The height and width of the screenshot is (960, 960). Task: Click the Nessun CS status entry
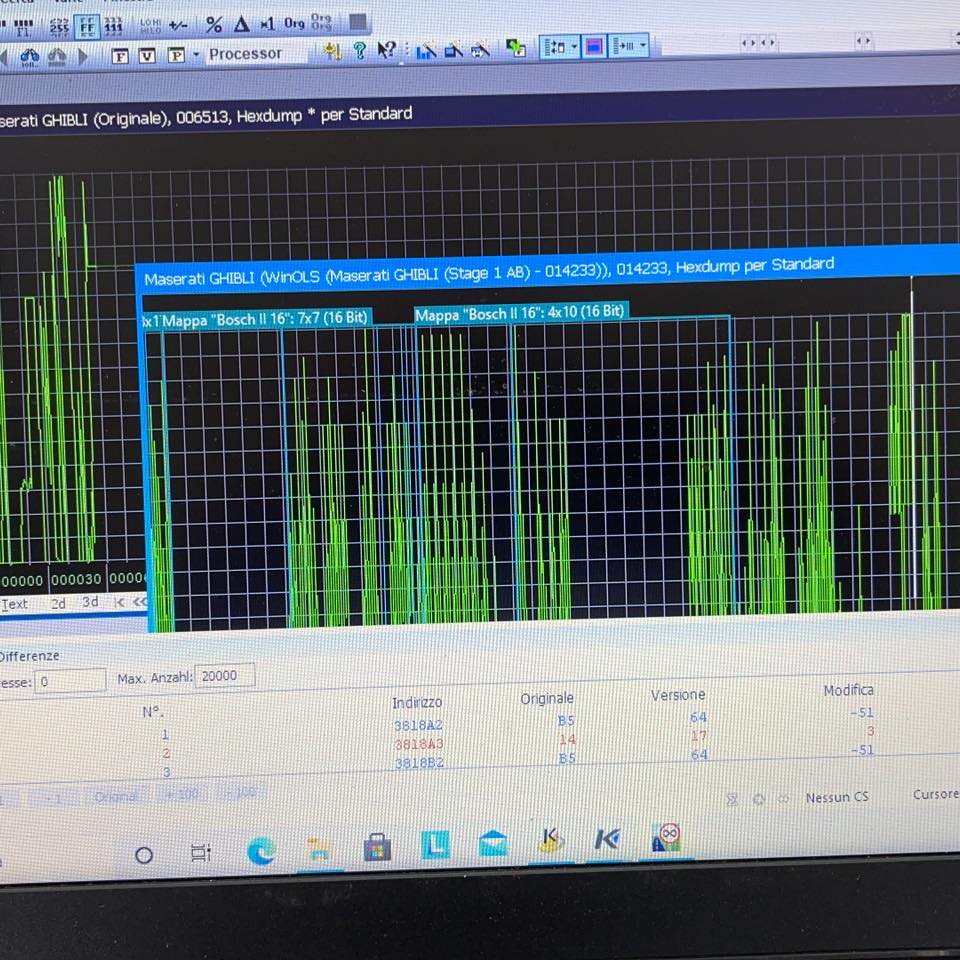[x=837, y=798]
